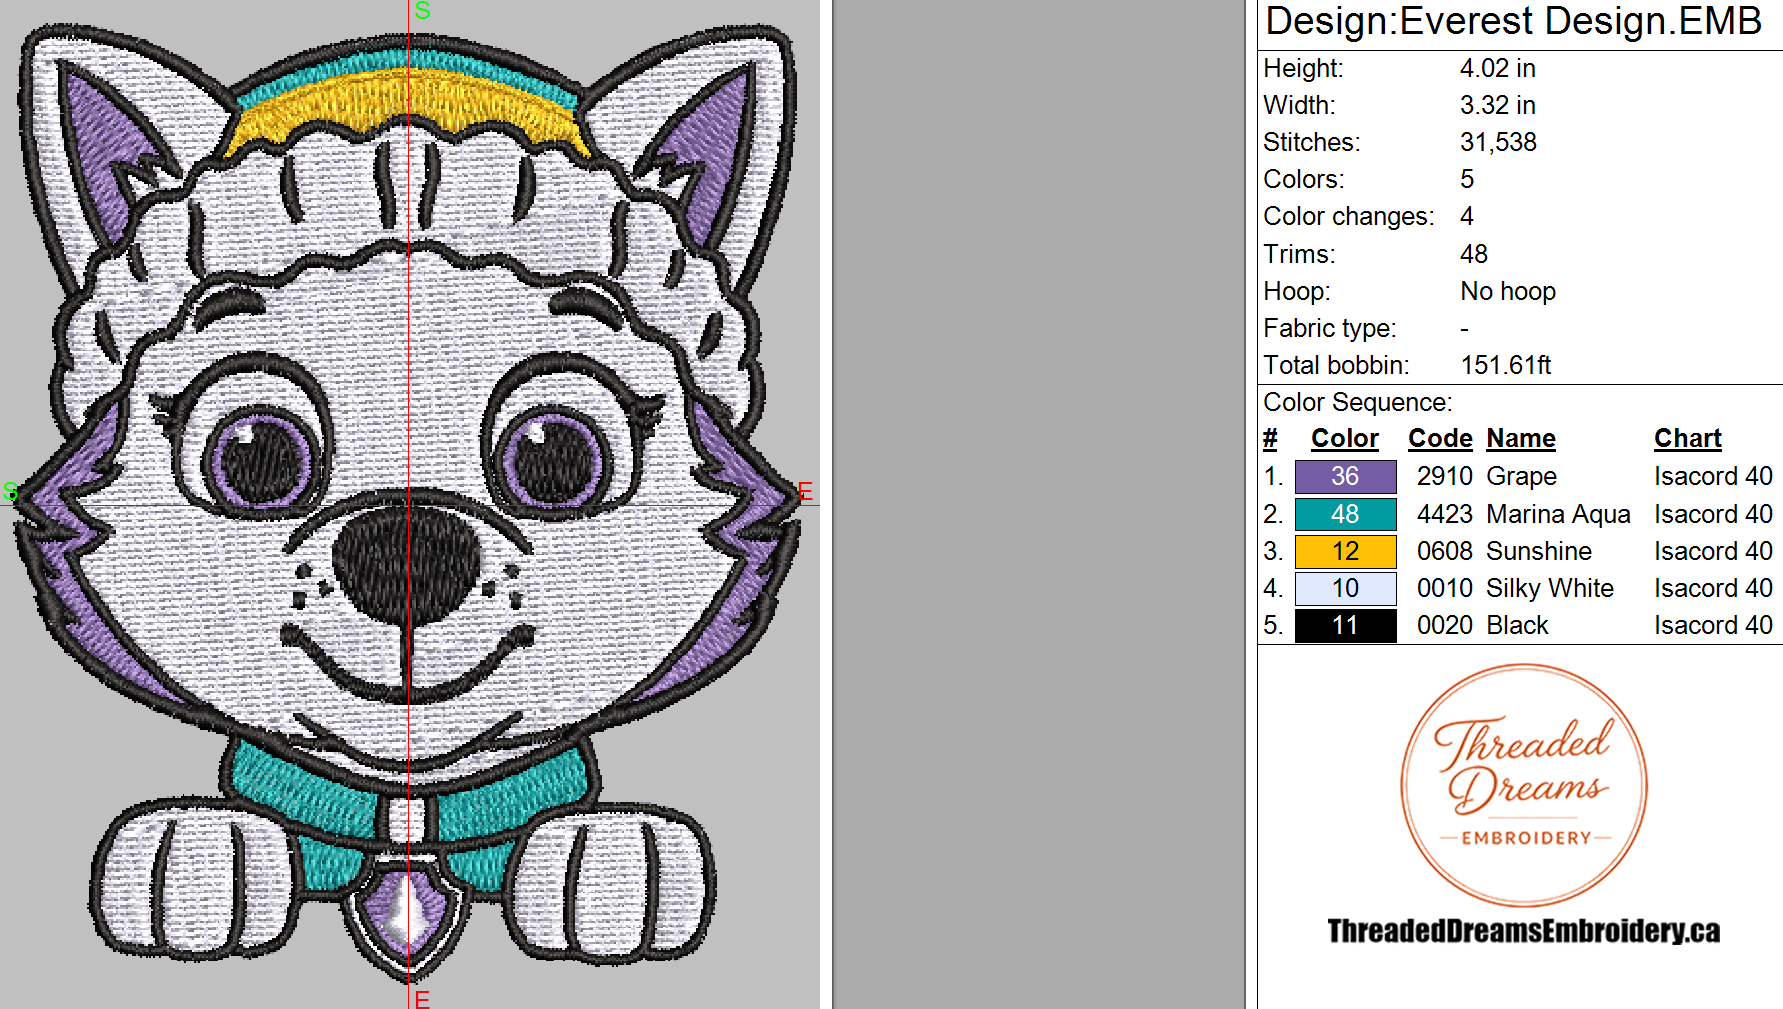Viewport: 1783px width, 1009px height.
Task: Click the green S start marker at top
Action: tap(422, 11)
